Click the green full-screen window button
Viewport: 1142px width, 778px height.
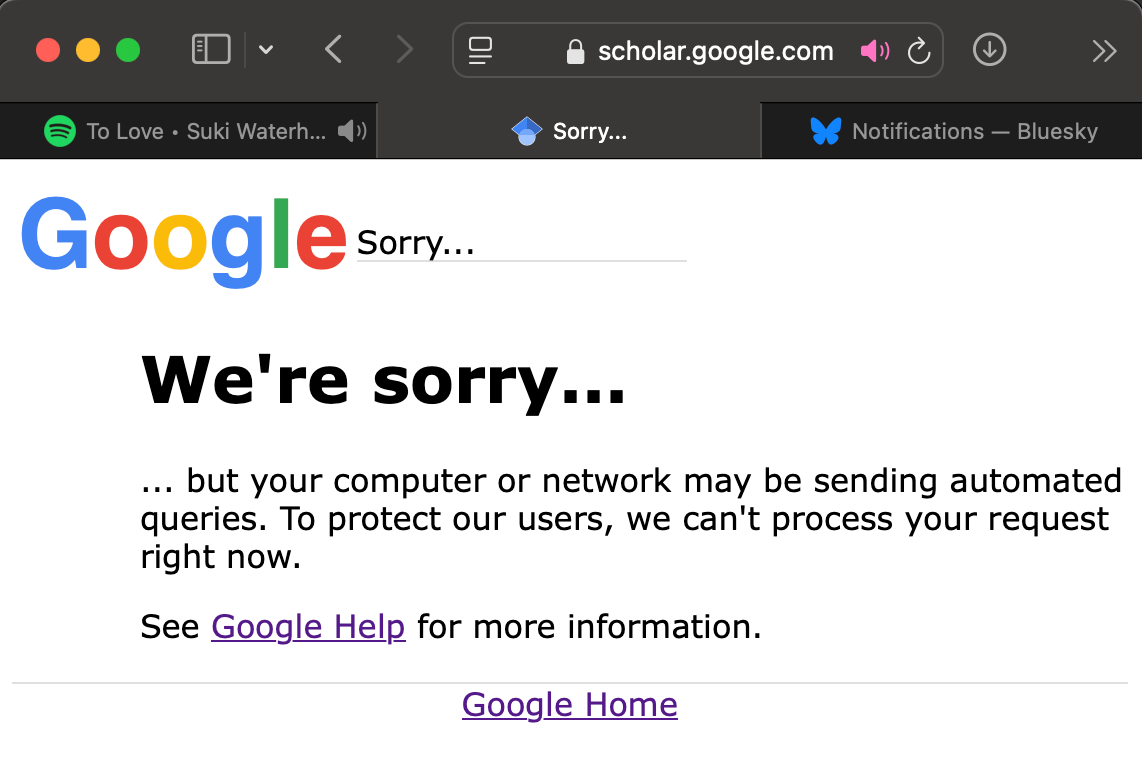[128, 50]
